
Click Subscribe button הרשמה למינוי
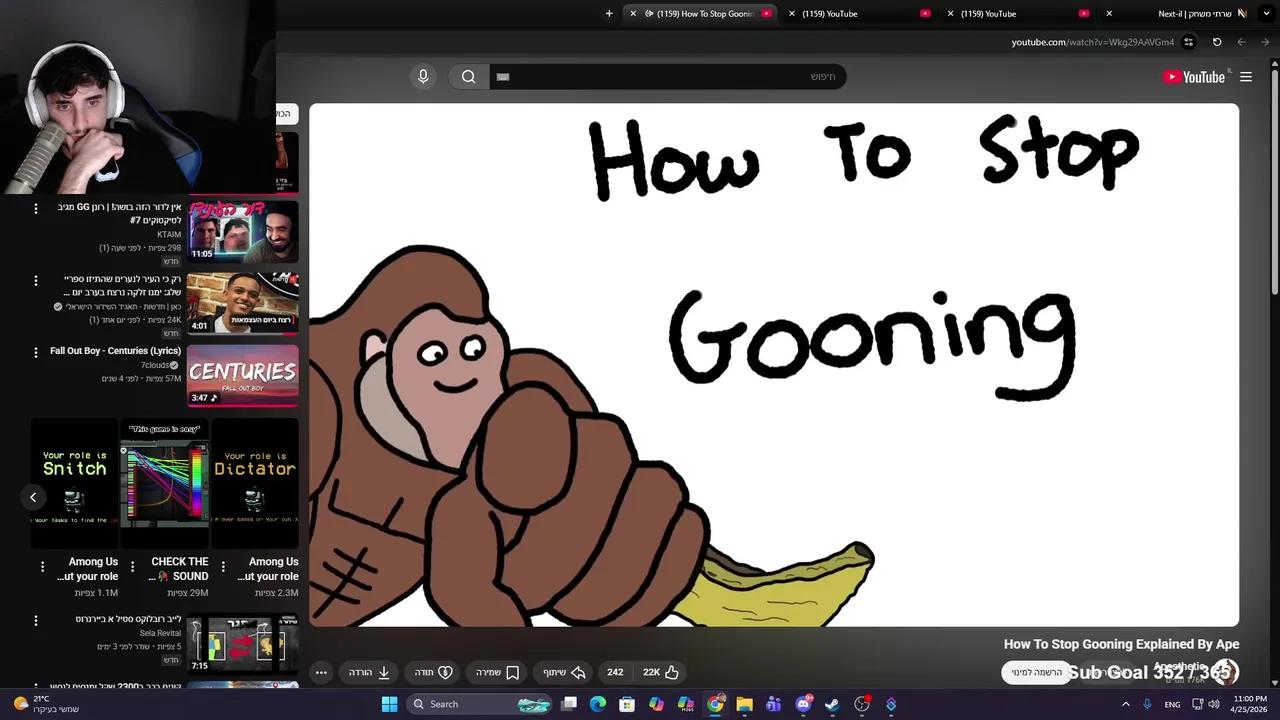1036,673
